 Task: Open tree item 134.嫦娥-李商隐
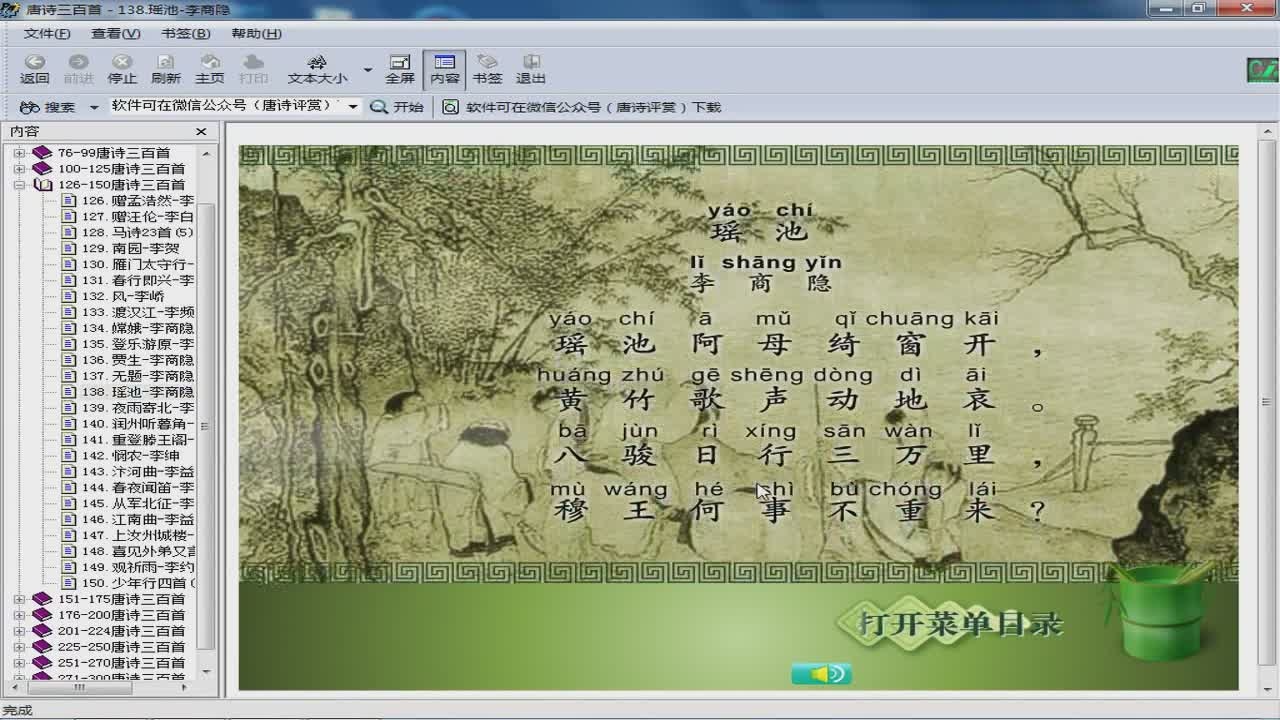(138, 329)
